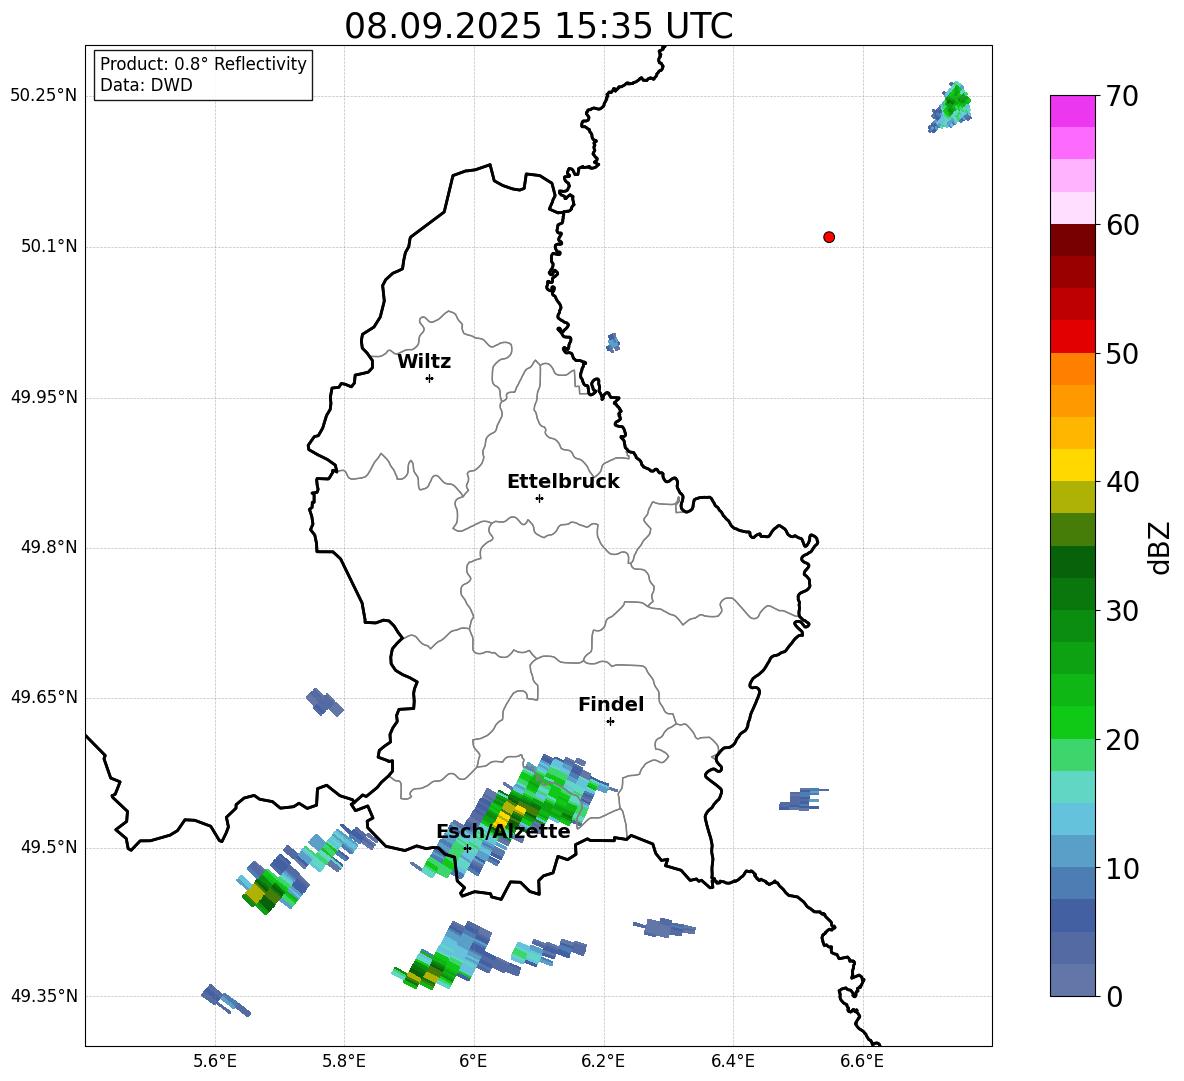Click the 5.8°E longitude label
This screenshot has height=1081, width=1184.
(344, 1062)
